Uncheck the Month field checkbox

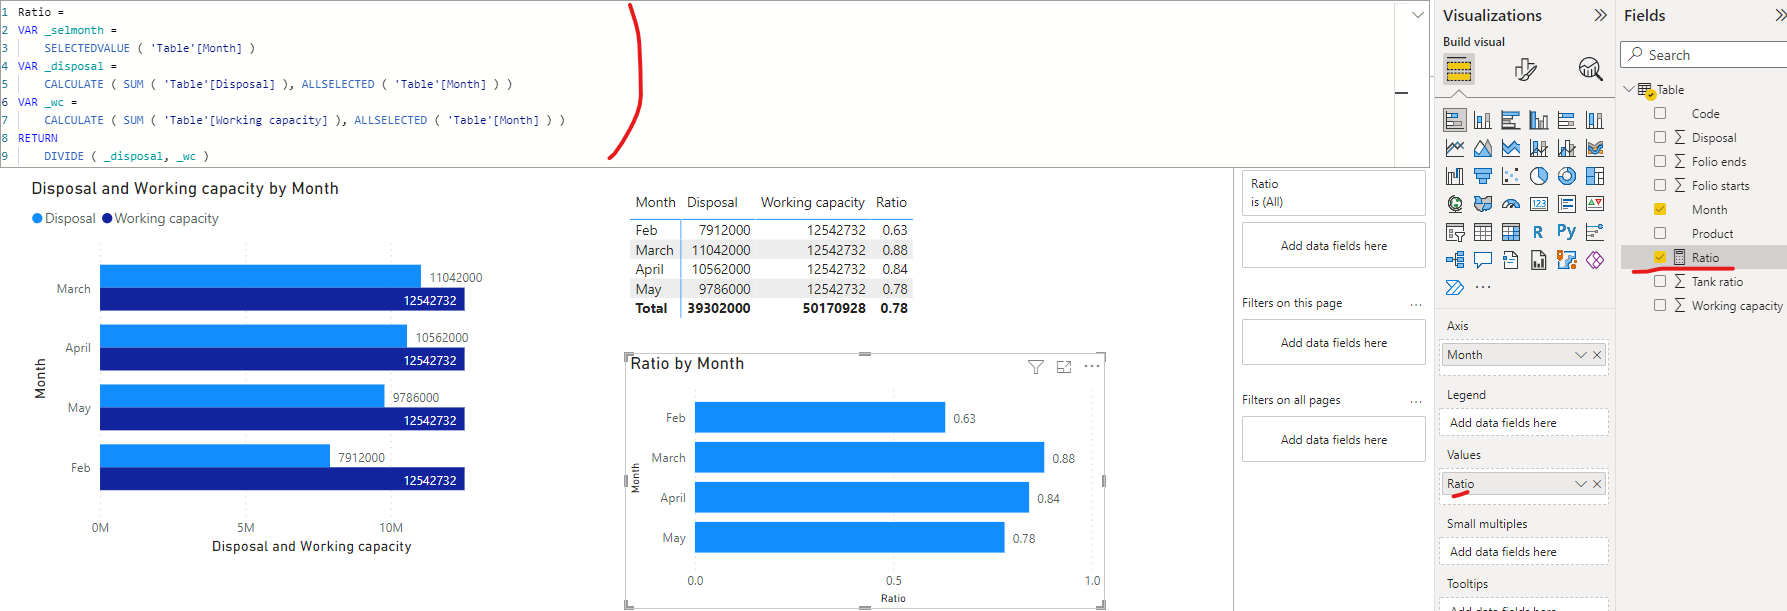tap(1660, 209)
